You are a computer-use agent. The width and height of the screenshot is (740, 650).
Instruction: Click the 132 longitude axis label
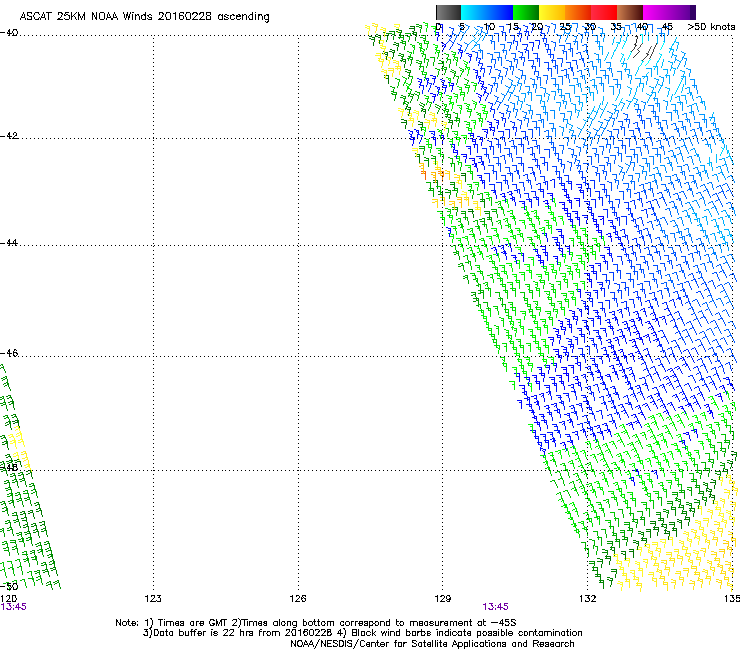[588, 599]
